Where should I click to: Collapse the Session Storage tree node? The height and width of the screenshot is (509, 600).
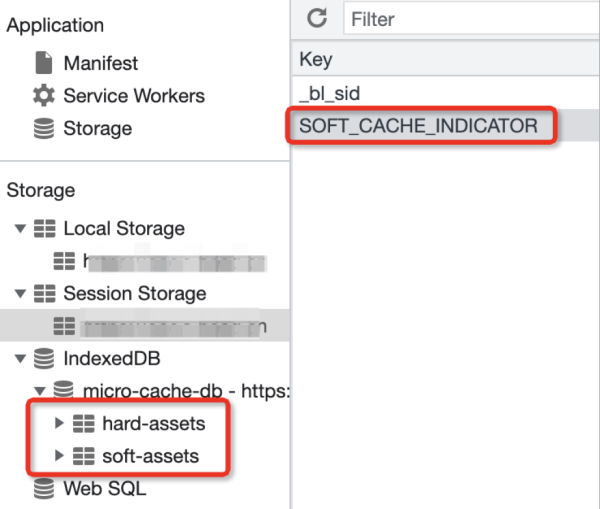click(x=20, y=294)
